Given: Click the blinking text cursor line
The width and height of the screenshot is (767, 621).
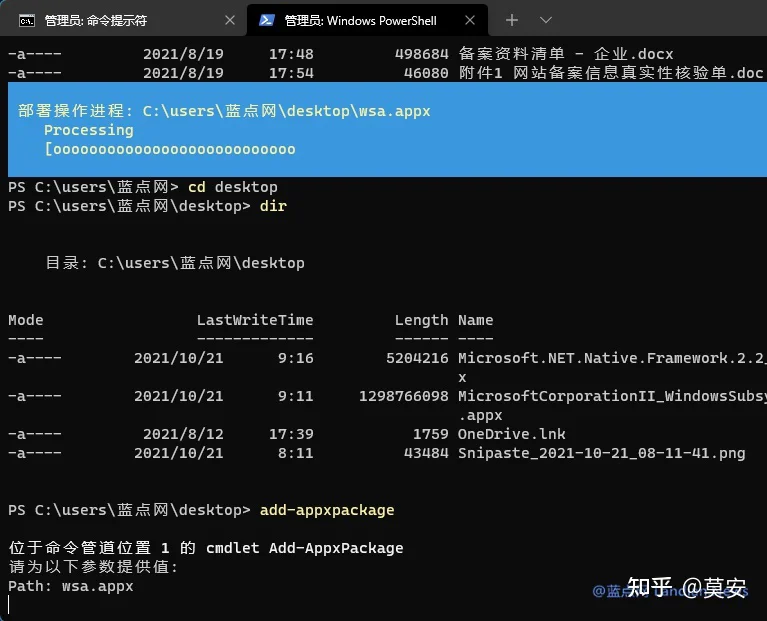Looking at the screenshot, I should click(9, 605).
